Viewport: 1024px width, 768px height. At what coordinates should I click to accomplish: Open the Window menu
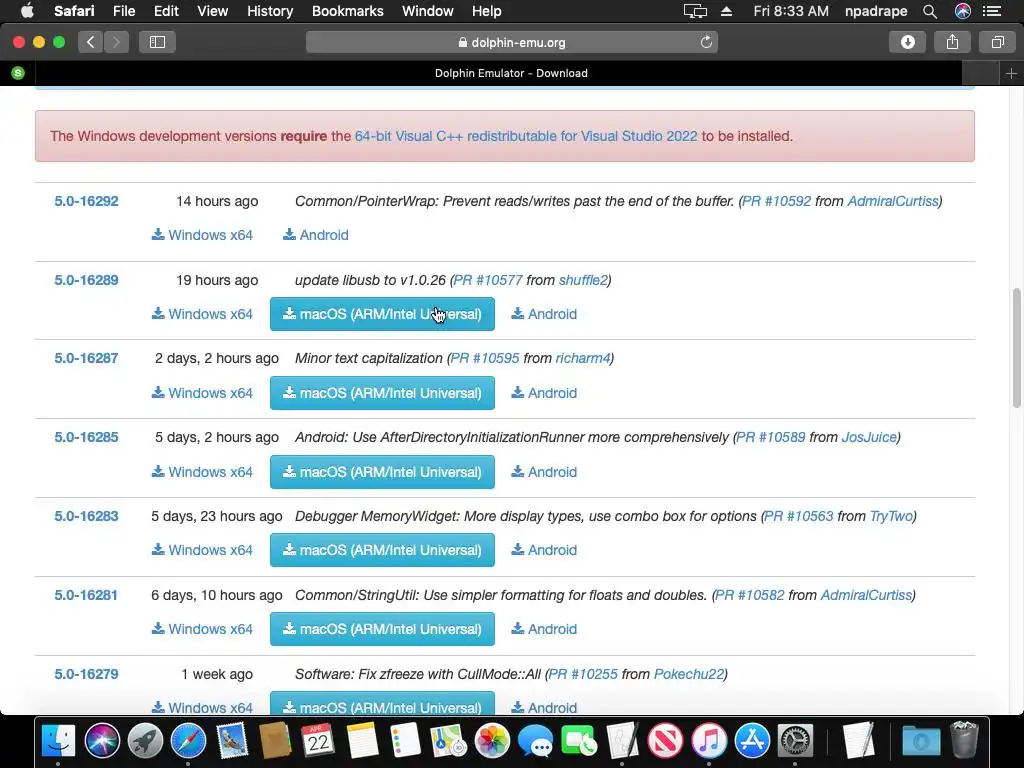(427, 11)
